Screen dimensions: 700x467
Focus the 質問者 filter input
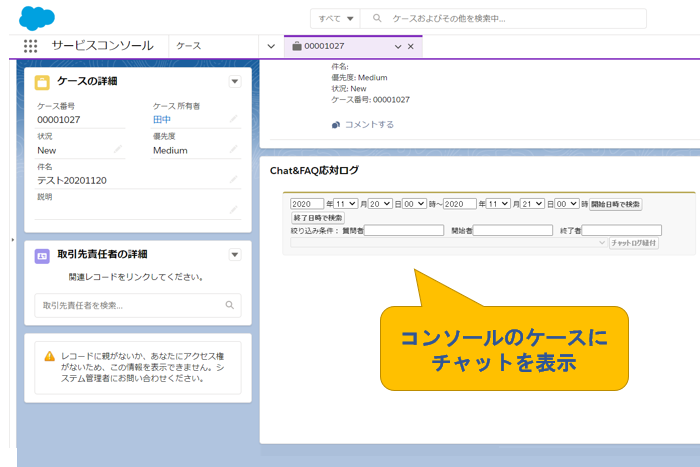click(x=404, y=230)
